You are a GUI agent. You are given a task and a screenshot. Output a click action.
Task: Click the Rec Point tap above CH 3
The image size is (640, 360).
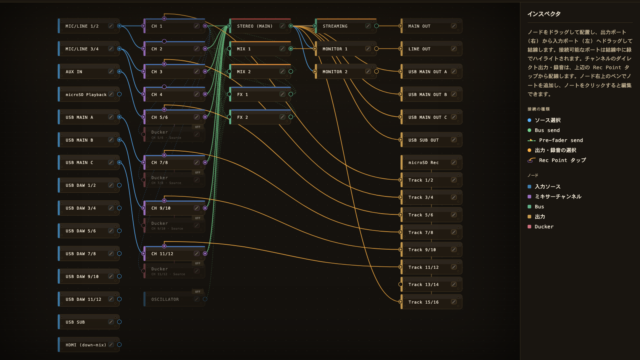[164, 64]
